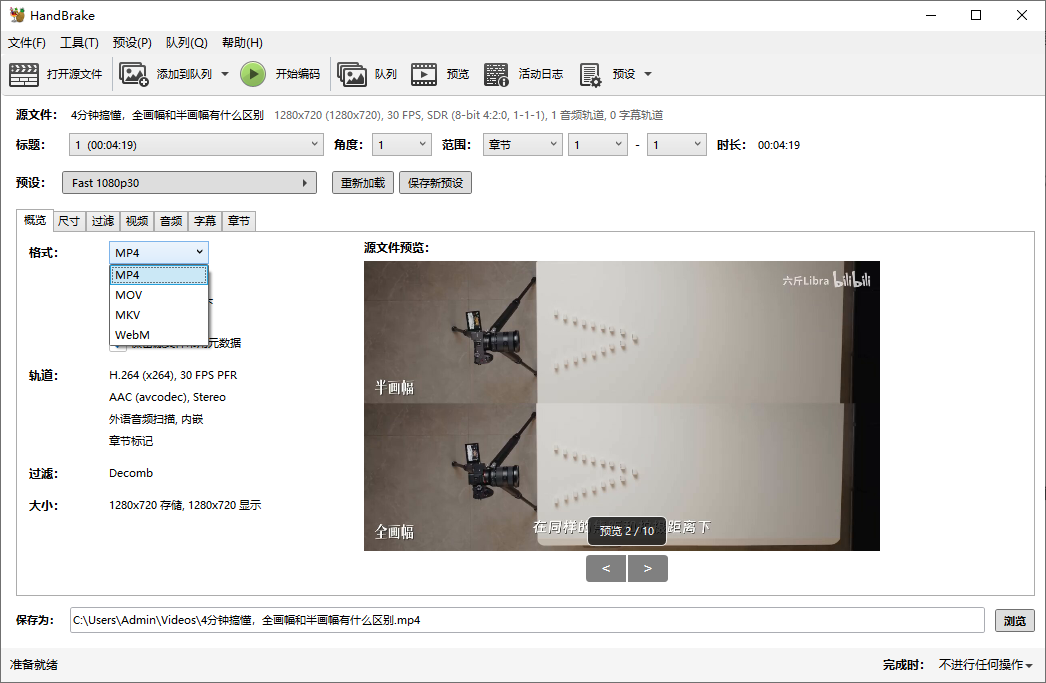Switch to the 概览 tab
The image size is (1046, 683).
coord(35,220)
